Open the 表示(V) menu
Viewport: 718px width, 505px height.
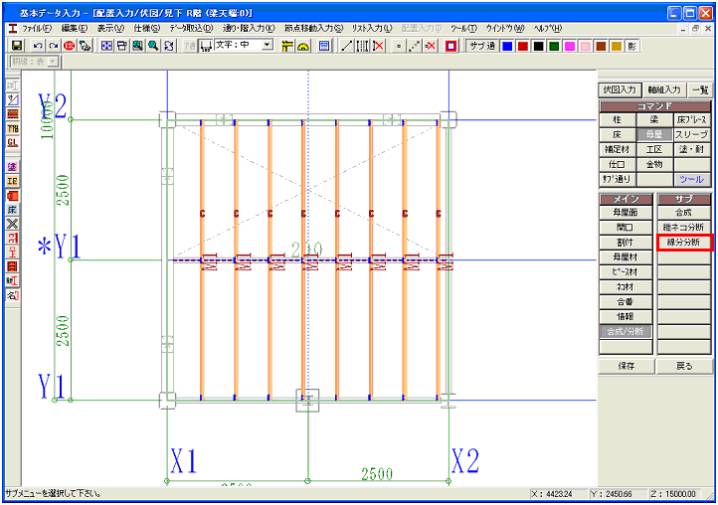110,28
